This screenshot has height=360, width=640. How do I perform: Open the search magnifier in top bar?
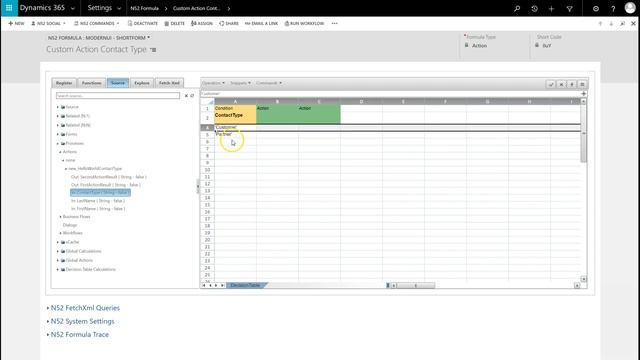pyautogui.click(x=517, y=8)
